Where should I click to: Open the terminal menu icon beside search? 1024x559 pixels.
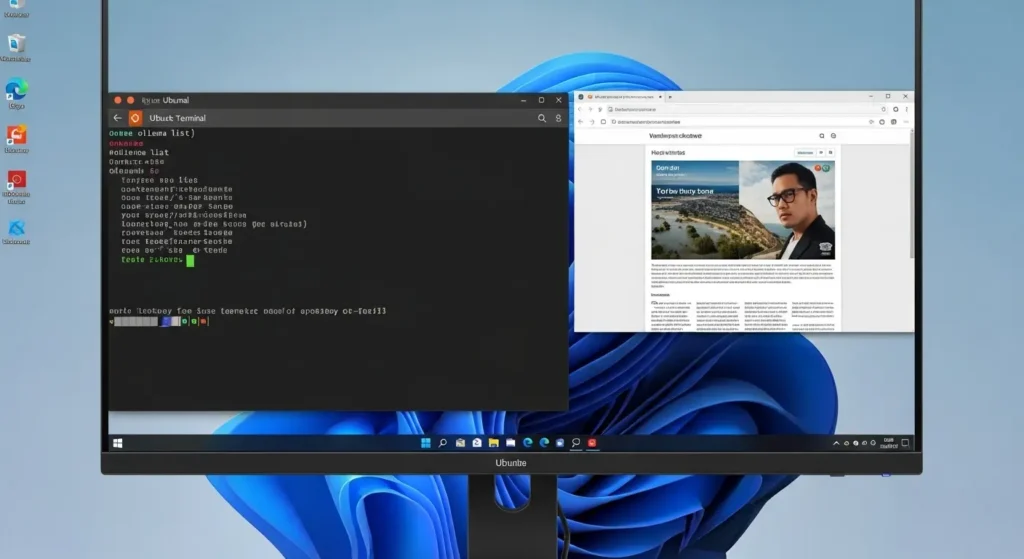tap(558, 118)
